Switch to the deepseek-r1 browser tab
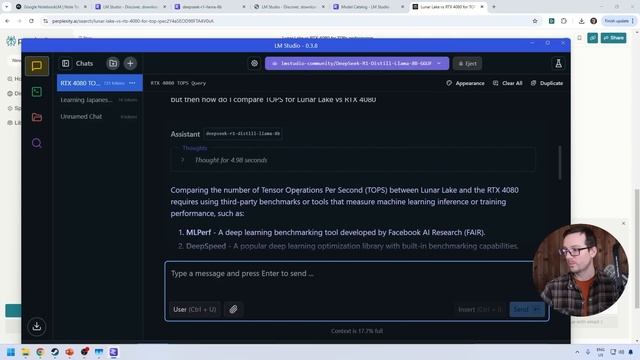Screen dimensions: 640x360 209,7
